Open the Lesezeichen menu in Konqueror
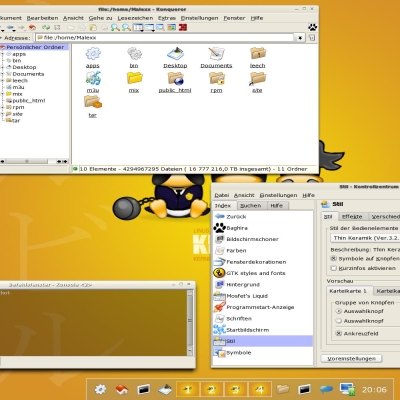This screenshot has height=400, width=400. 135,18
